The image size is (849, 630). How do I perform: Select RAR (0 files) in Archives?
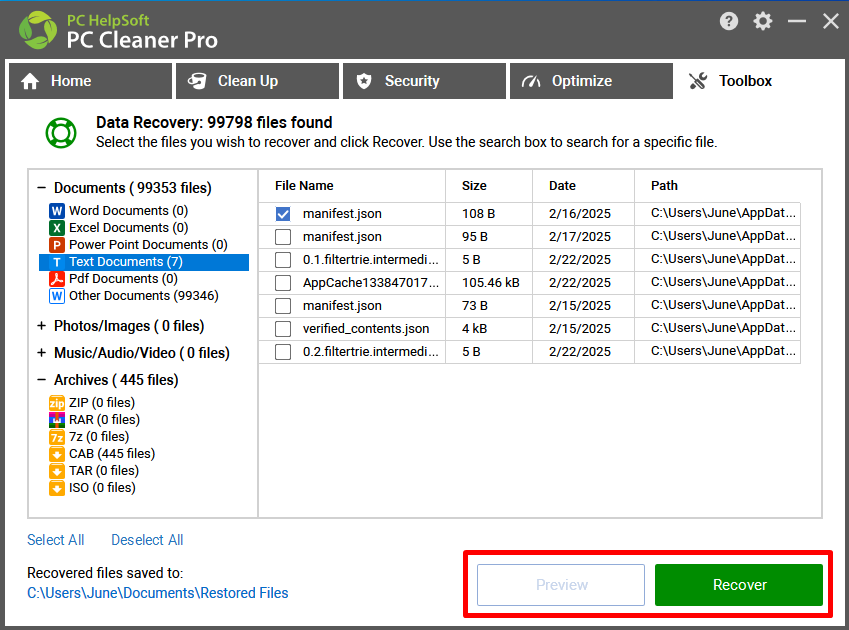tap(105, 419)
